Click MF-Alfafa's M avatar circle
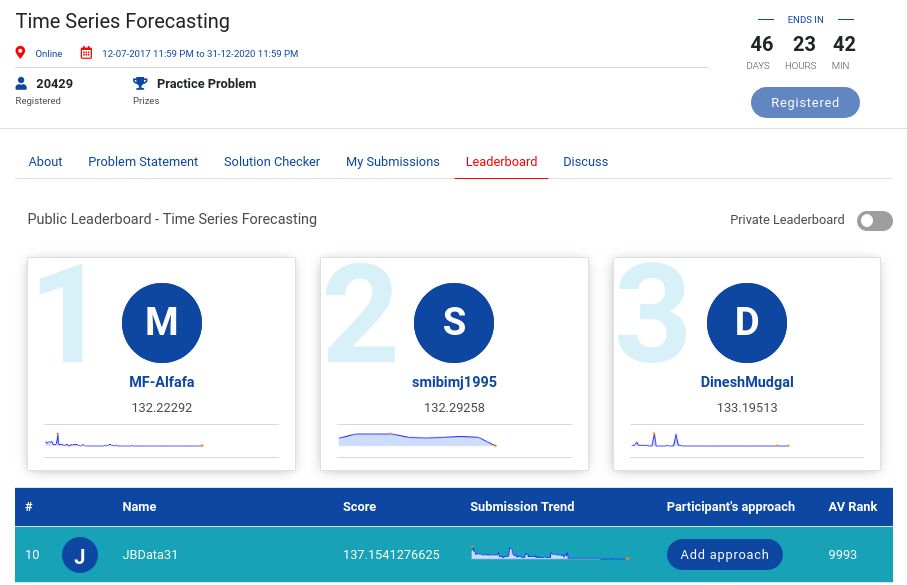The image size is (907, 585). (162, 322)
